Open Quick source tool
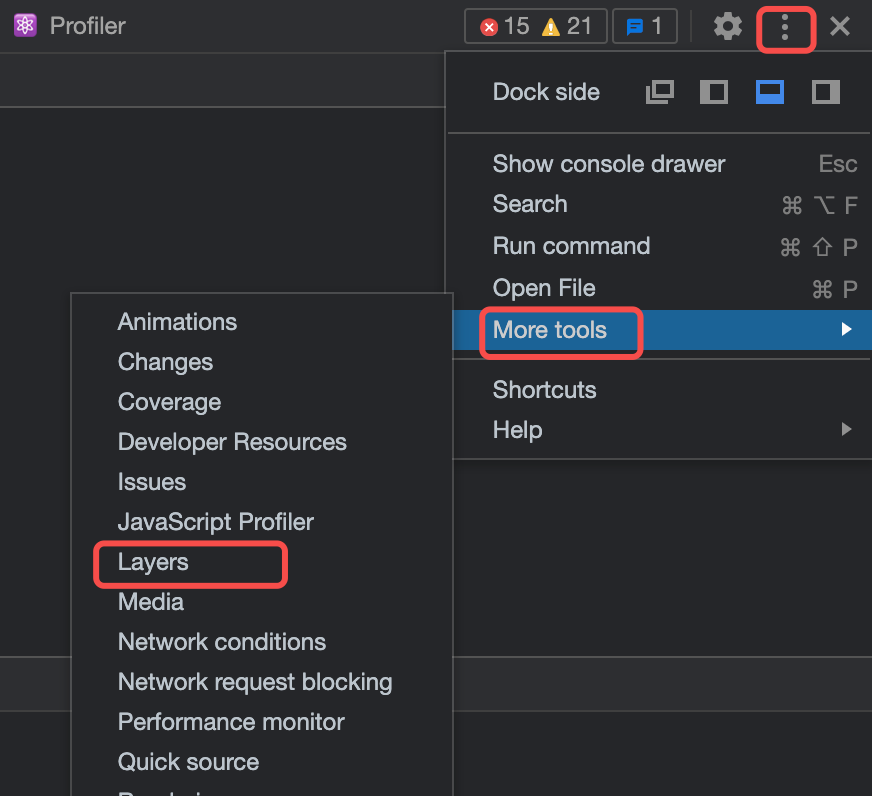 click(x=262, y=763)
